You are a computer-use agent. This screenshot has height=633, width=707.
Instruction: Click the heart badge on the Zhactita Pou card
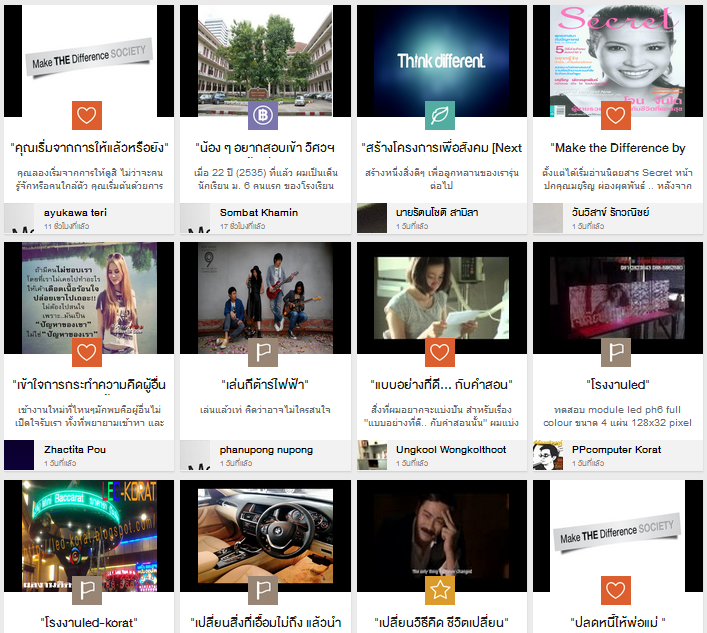coord(87,353)
